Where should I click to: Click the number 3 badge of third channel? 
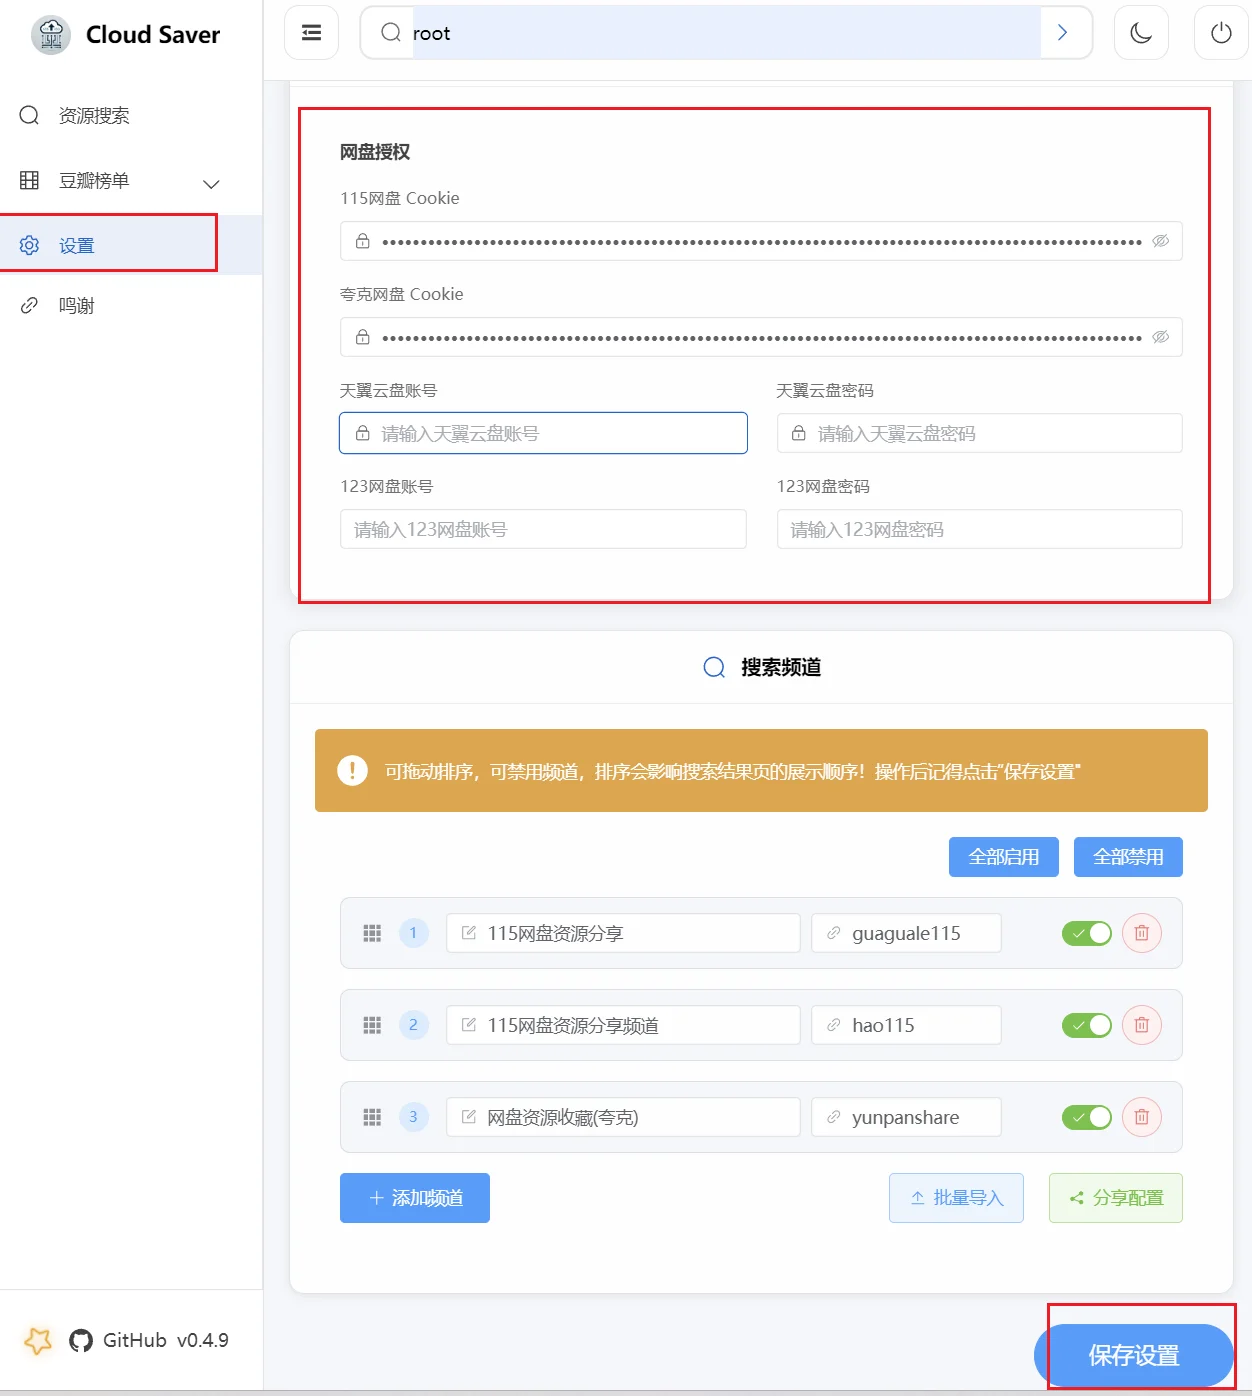413,1117
